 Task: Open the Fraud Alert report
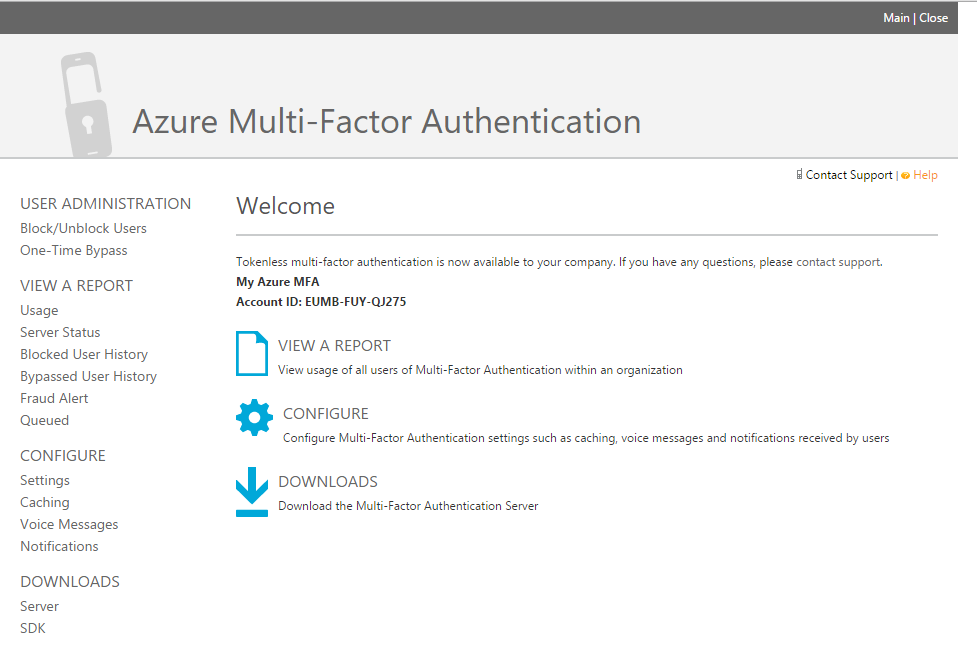[54, 397]
